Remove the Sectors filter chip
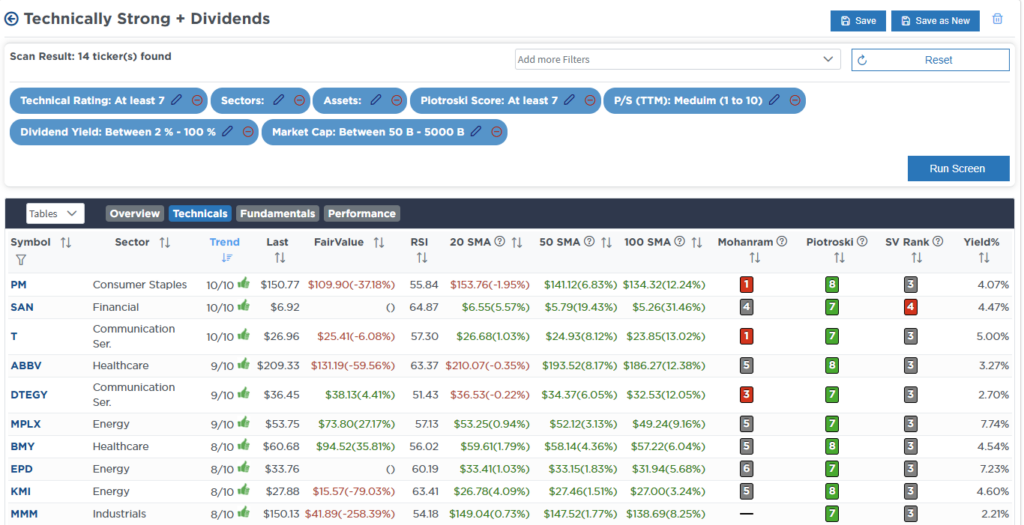This screenshot has height=525, width=1024. pyautogui.click(x=297, y=100)
